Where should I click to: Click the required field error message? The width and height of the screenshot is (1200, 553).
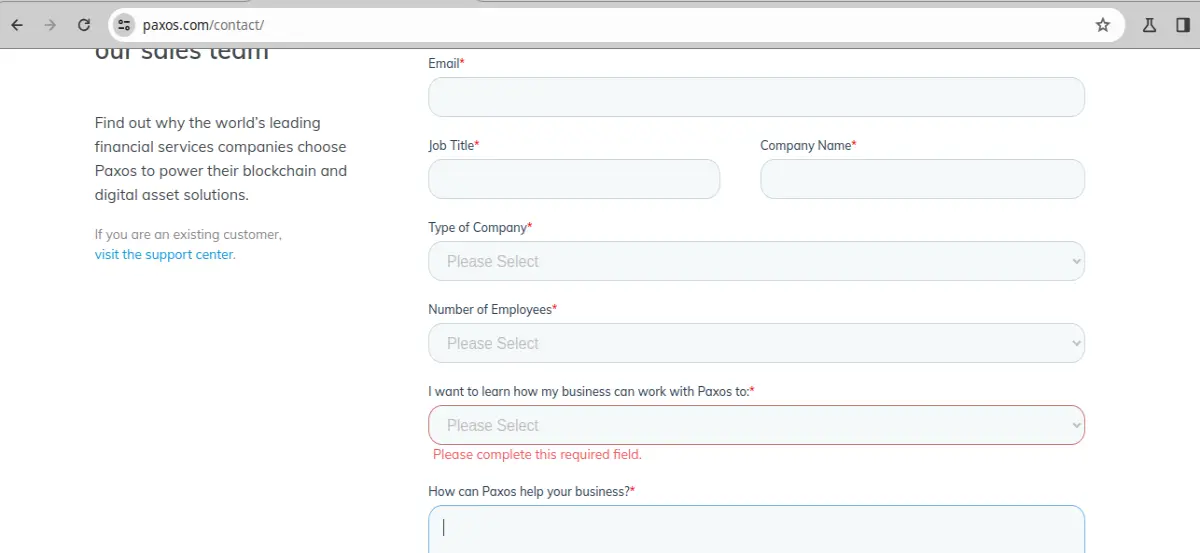pos(537,454)
